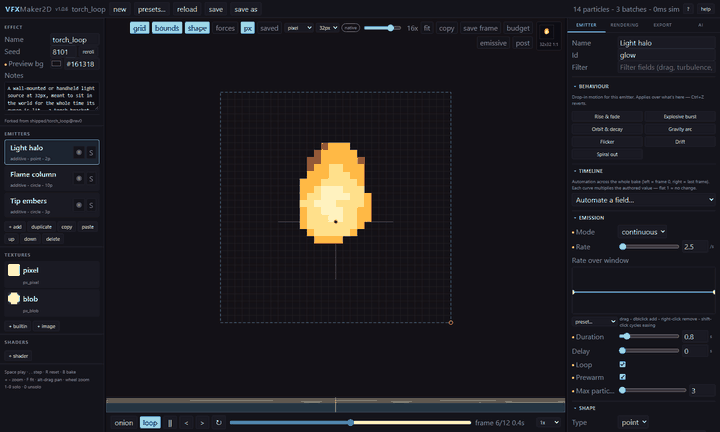Toggle visibility of Tip embers emitter
The image size is (720, 432).
pos(79,206)
